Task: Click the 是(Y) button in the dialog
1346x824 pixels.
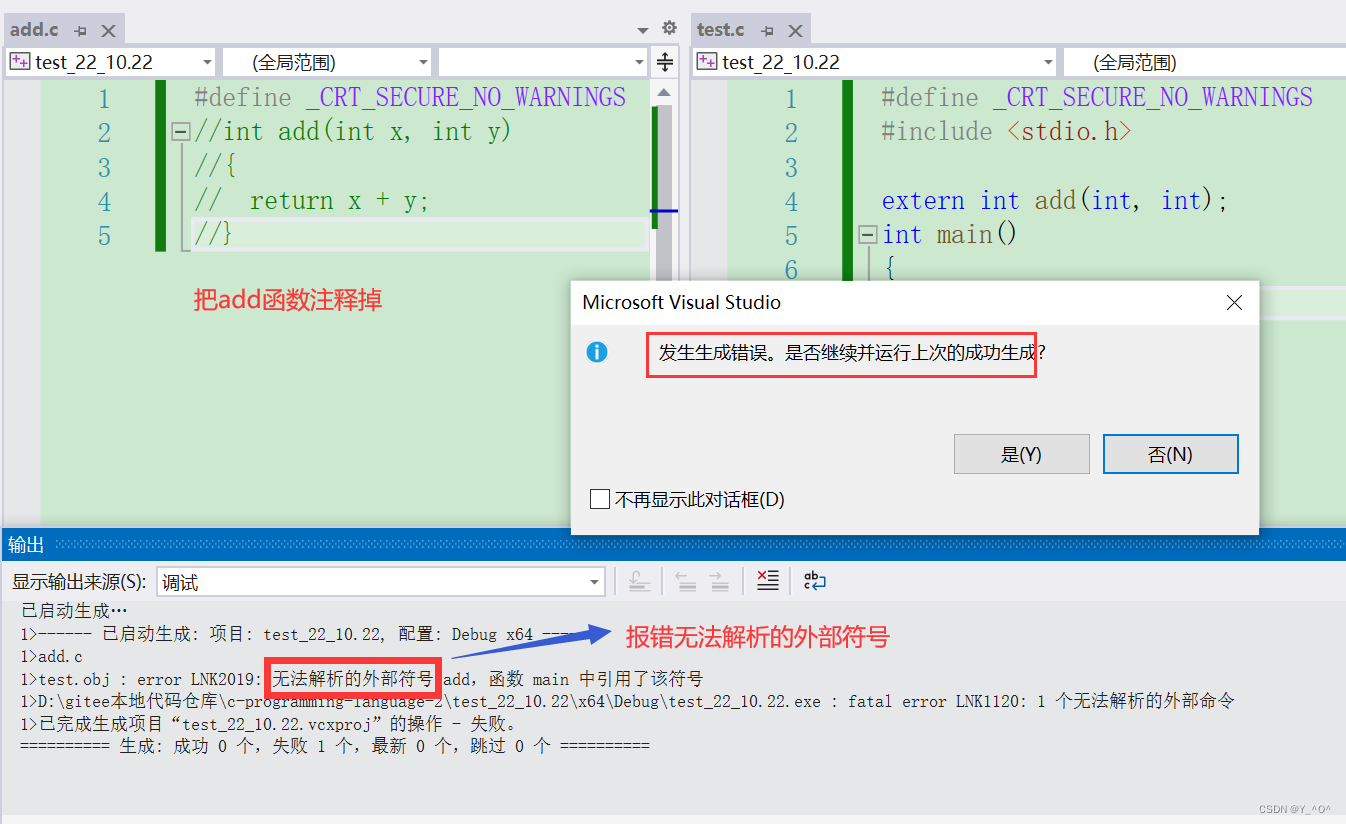Action: coord(1021,454)
